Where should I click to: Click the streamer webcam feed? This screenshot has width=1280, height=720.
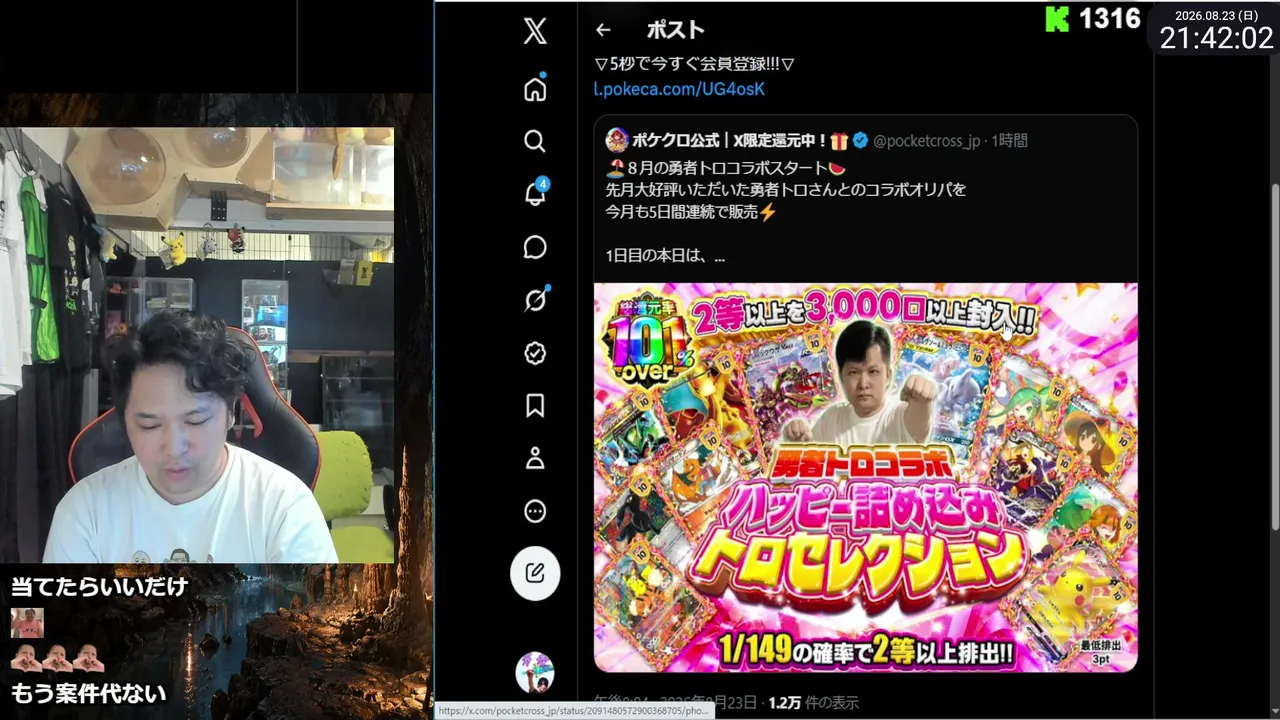coord(197,345)
